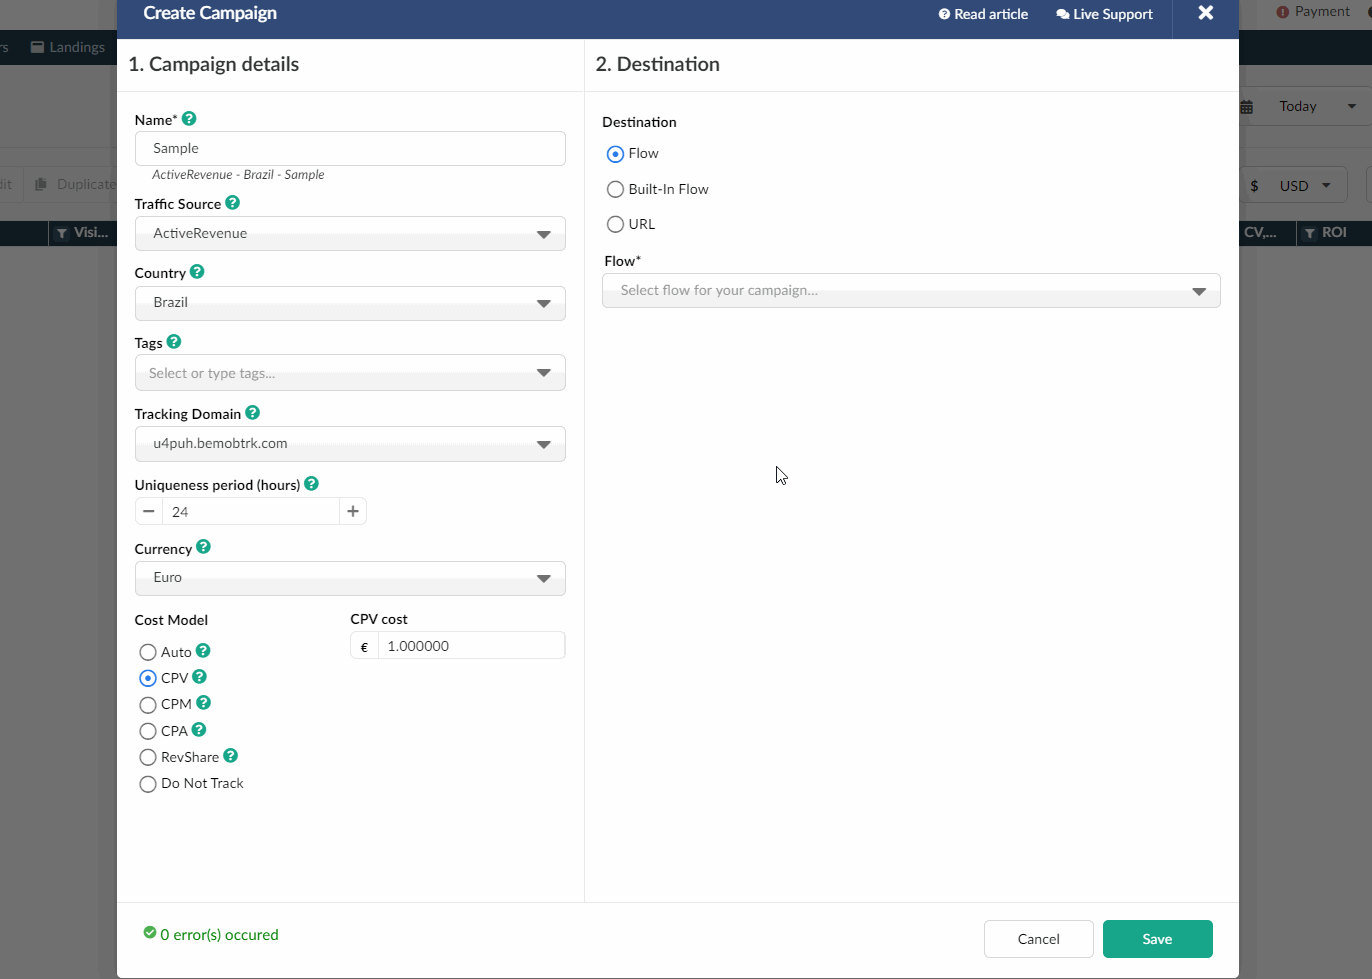Open the Today date range dropdown
1372x979 pixels.
(1317, 106)
